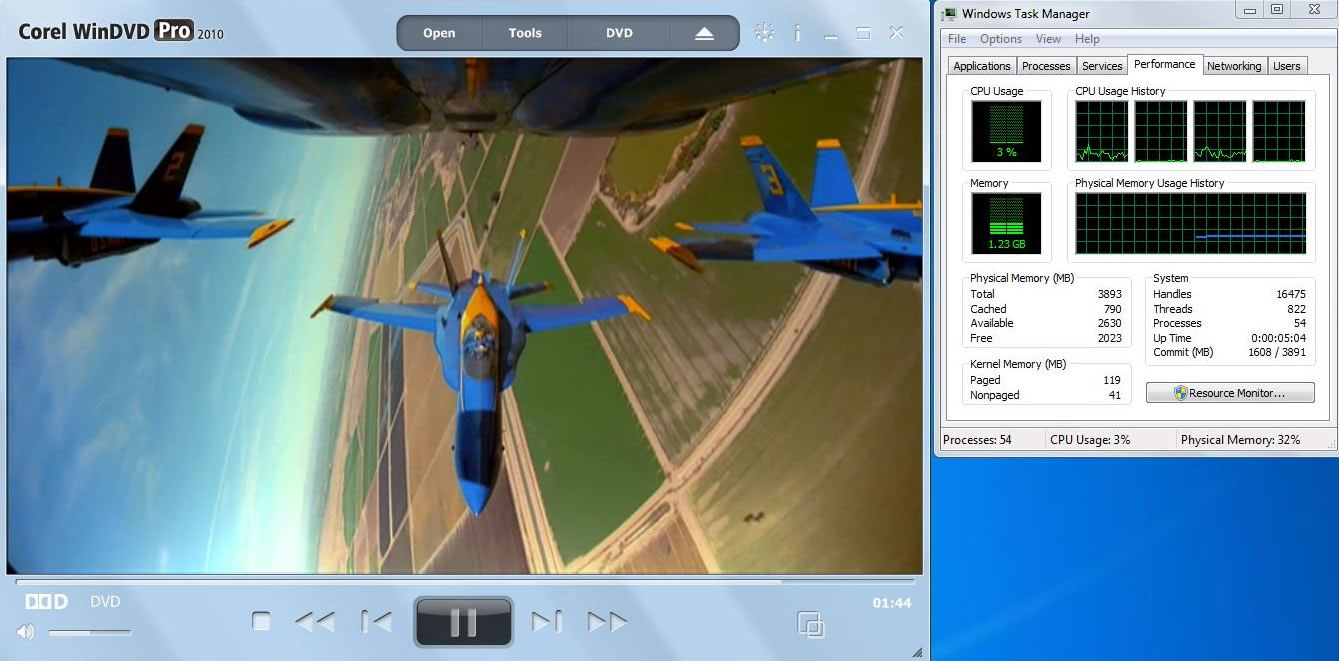Show WinDVD info icon

(797, 33)
